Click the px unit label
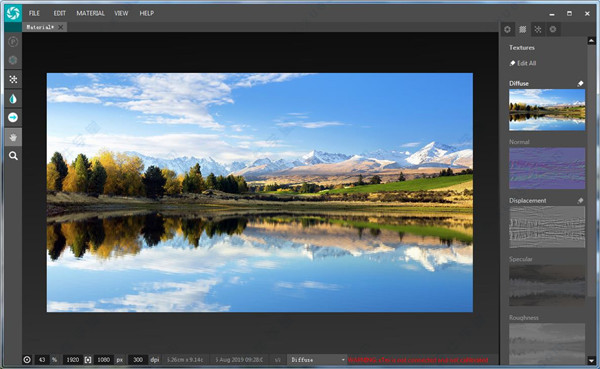 click(120, 360)
